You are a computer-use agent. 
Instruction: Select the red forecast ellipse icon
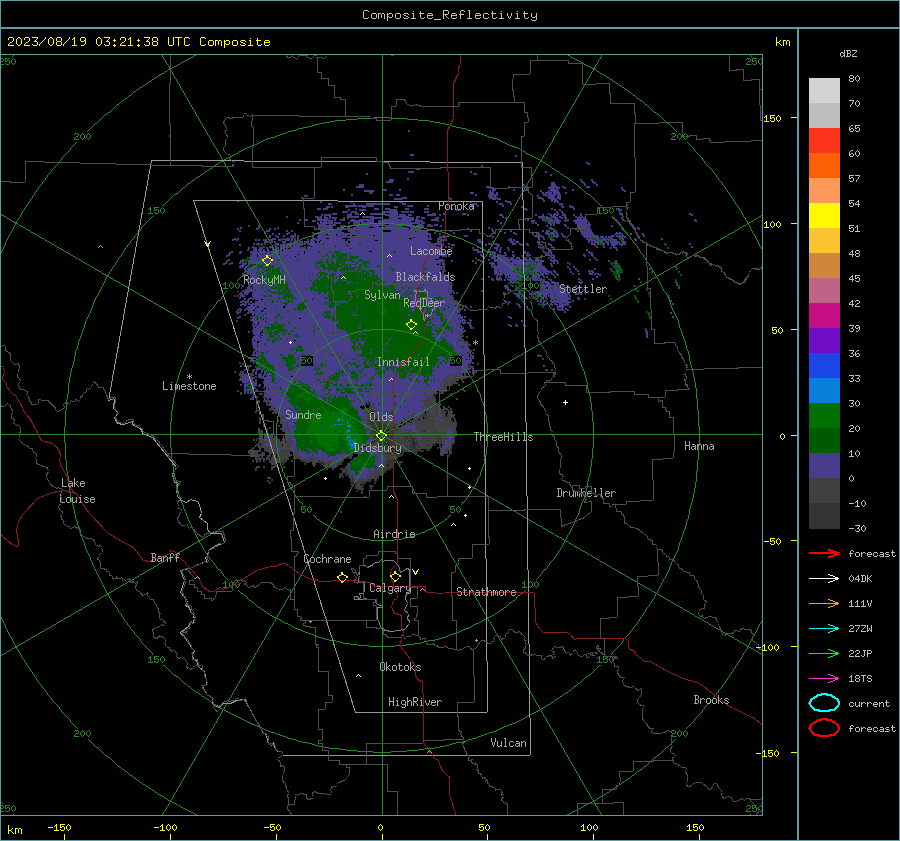pos(824,728)
